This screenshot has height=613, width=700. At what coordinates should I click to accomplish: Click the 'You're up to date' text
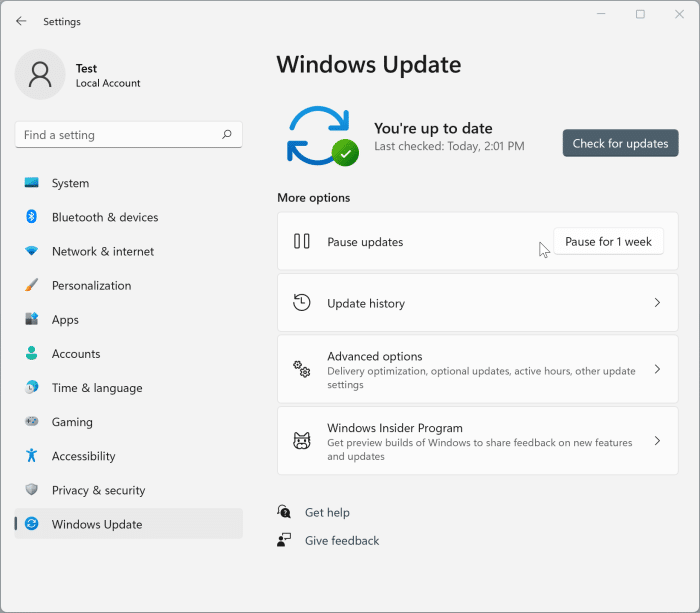[x=433, y=129]
